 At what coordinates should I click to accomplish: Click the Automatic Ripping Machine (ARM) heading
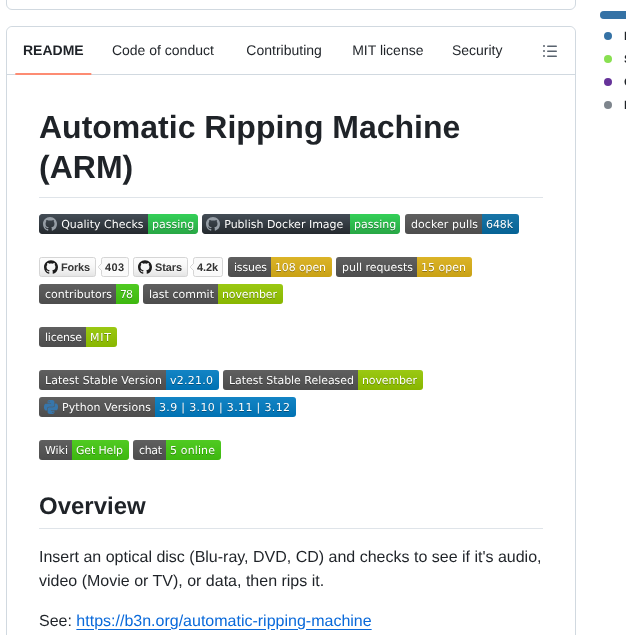pyautogui.click(x=249, y=147)
